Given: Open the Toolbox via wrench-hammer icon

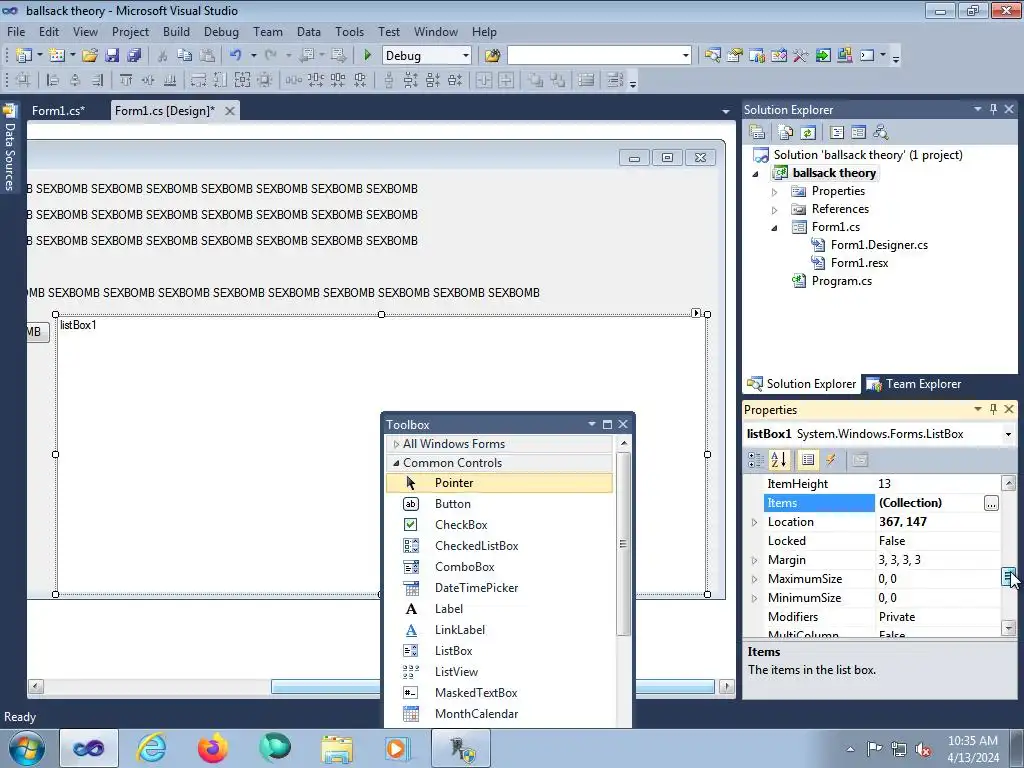Looking at the screenshot, I should [801, 56].
